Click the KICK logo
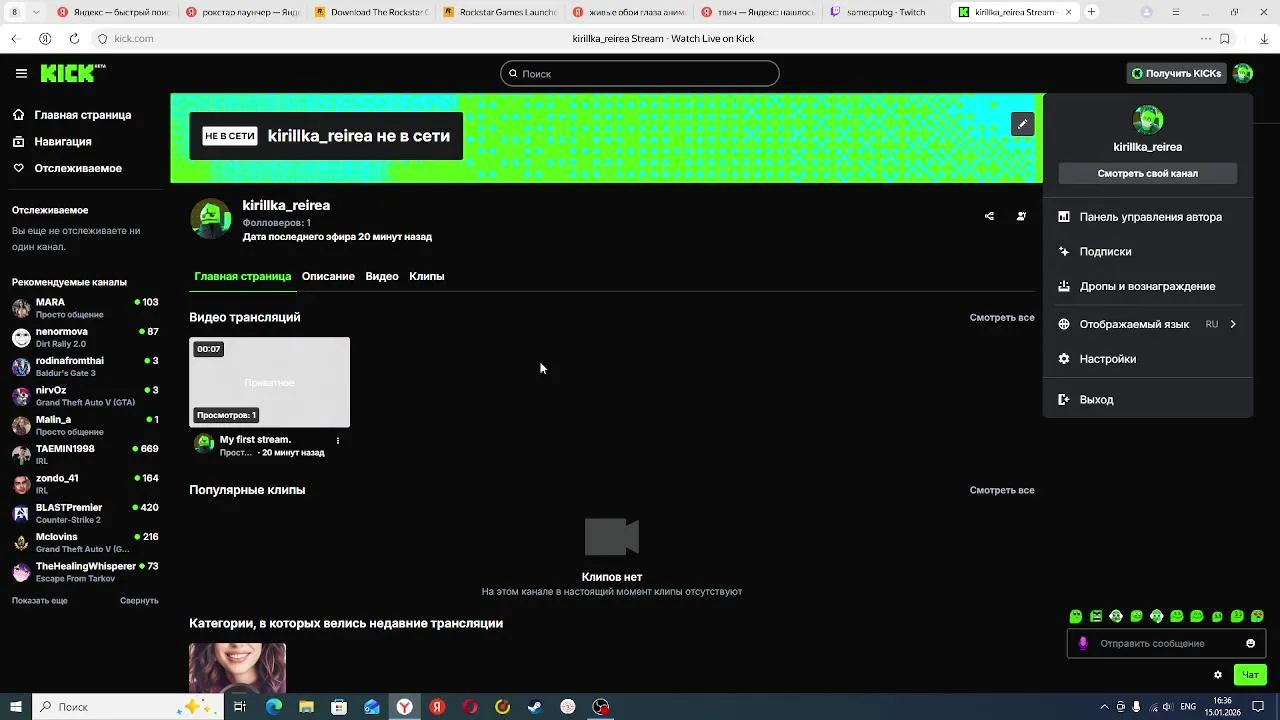The height and width of the screenshot is (720, 1280). [x=72, y=73]
